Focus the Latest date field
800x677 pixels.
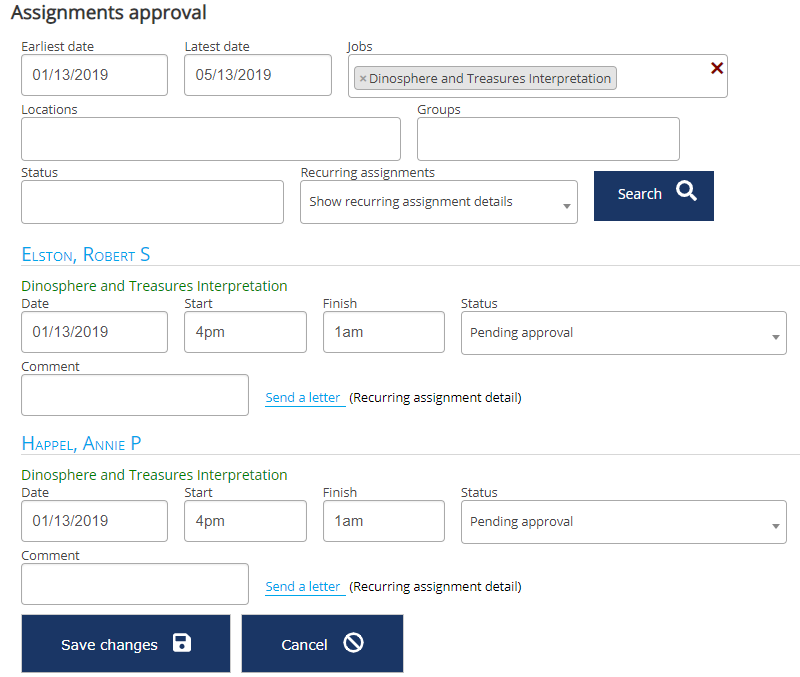tap(257, 75)
